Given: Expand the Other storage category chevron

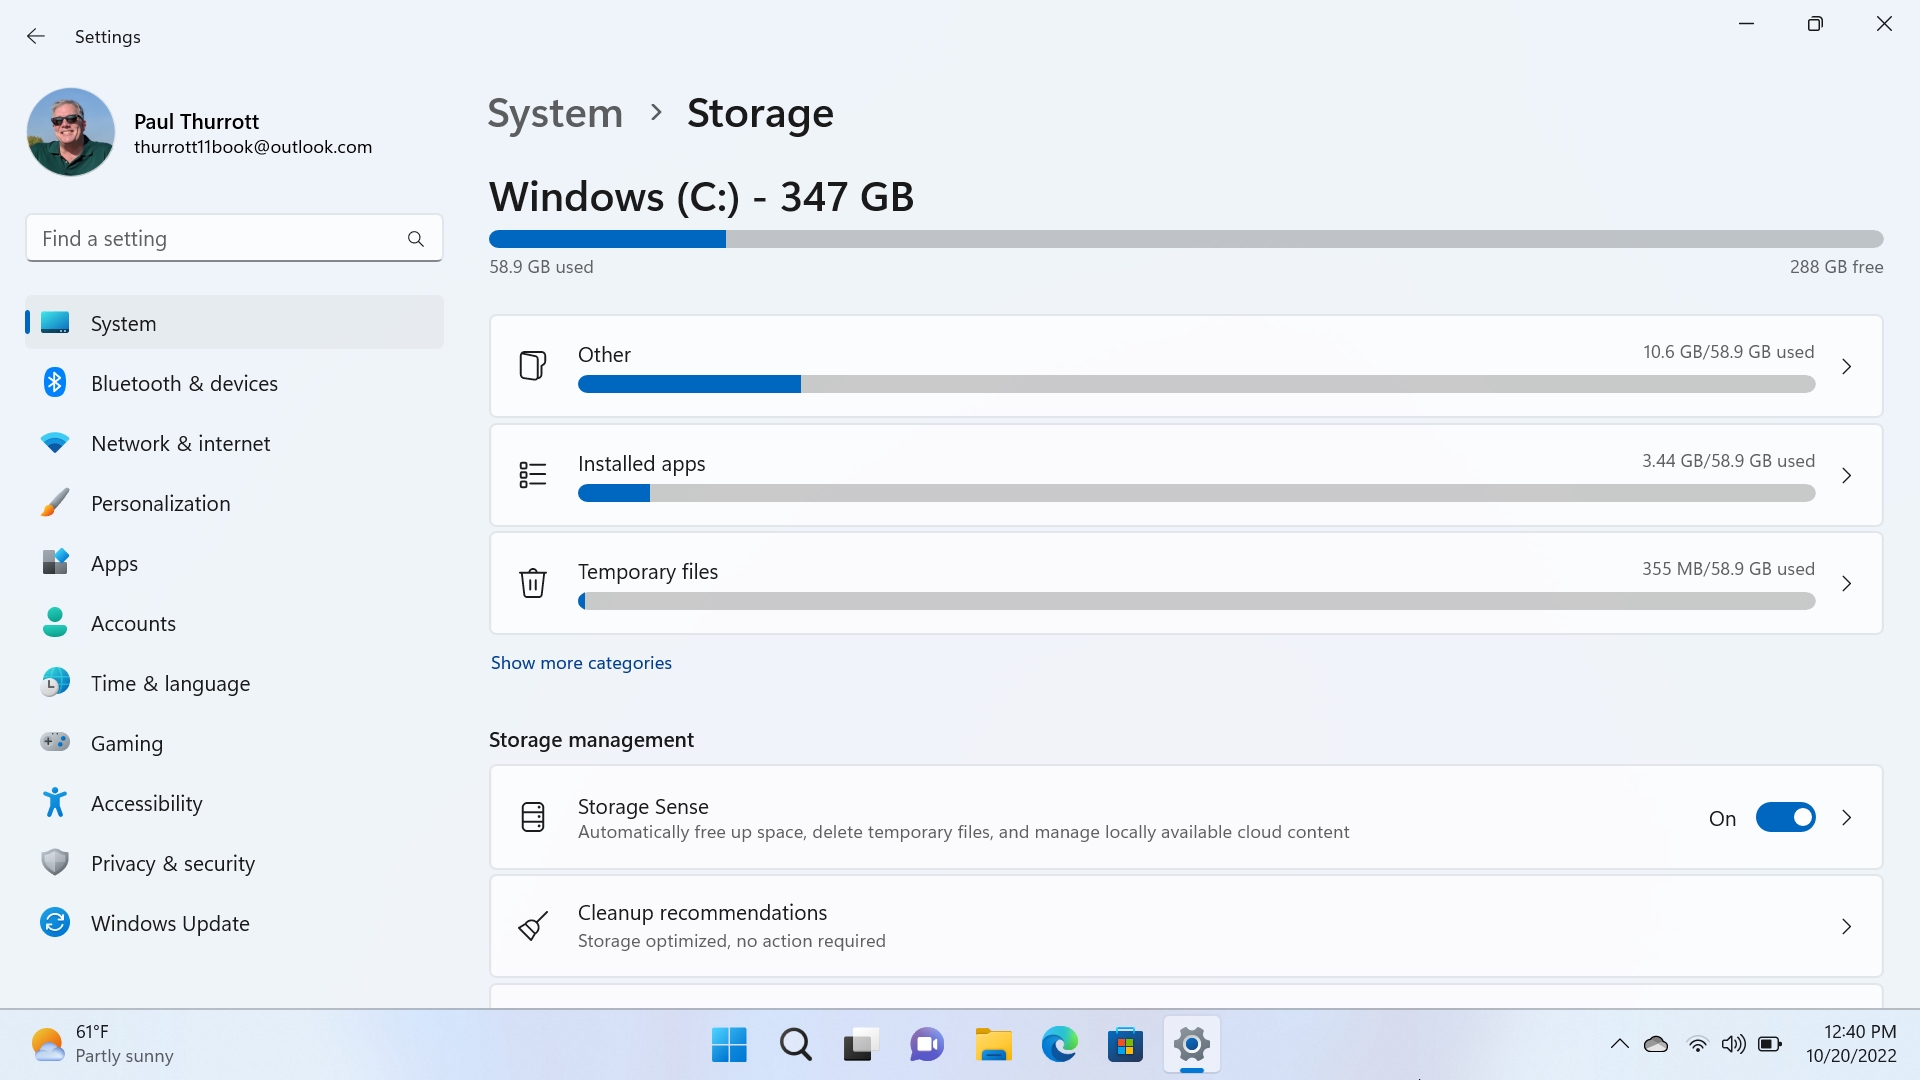Looking at the screenshot, I should 1846,367.
